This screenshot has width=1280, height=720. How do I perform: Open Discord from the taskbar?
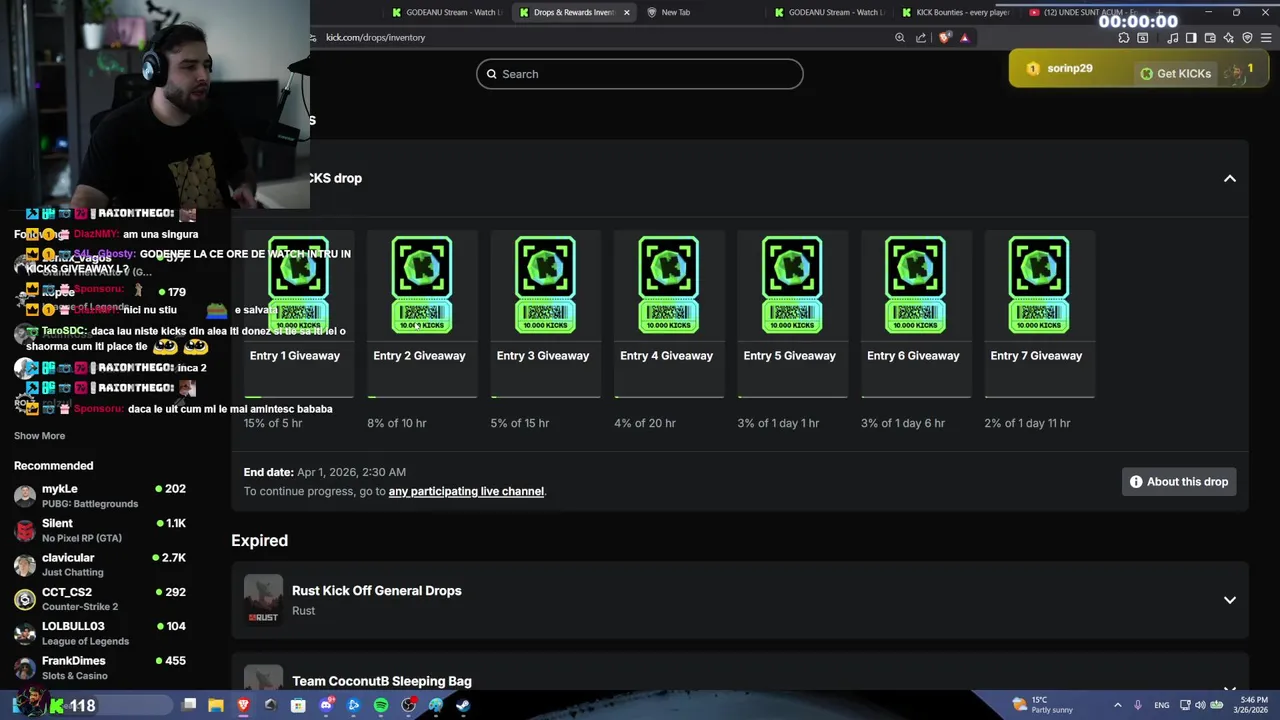coord(326,705)
